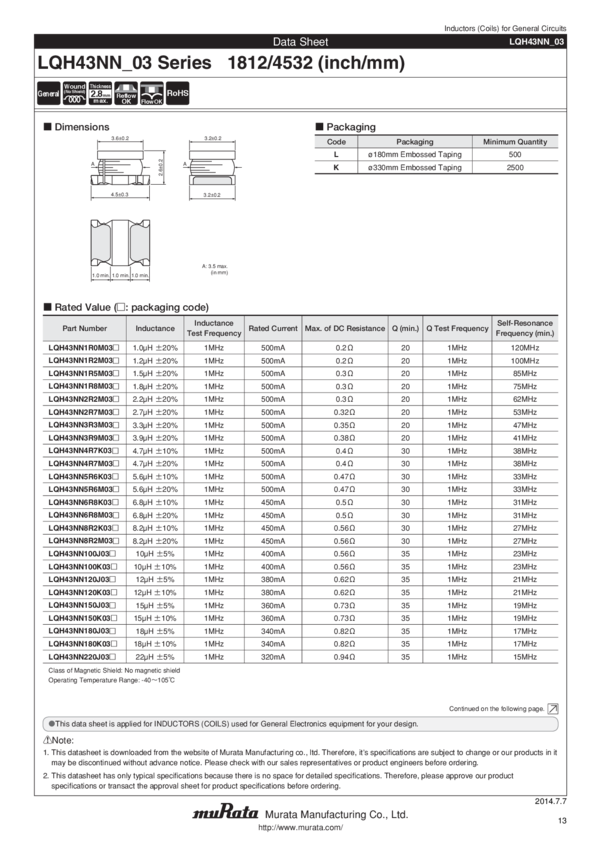Click the Thickness 2.8mm max icon

point(100,93)
